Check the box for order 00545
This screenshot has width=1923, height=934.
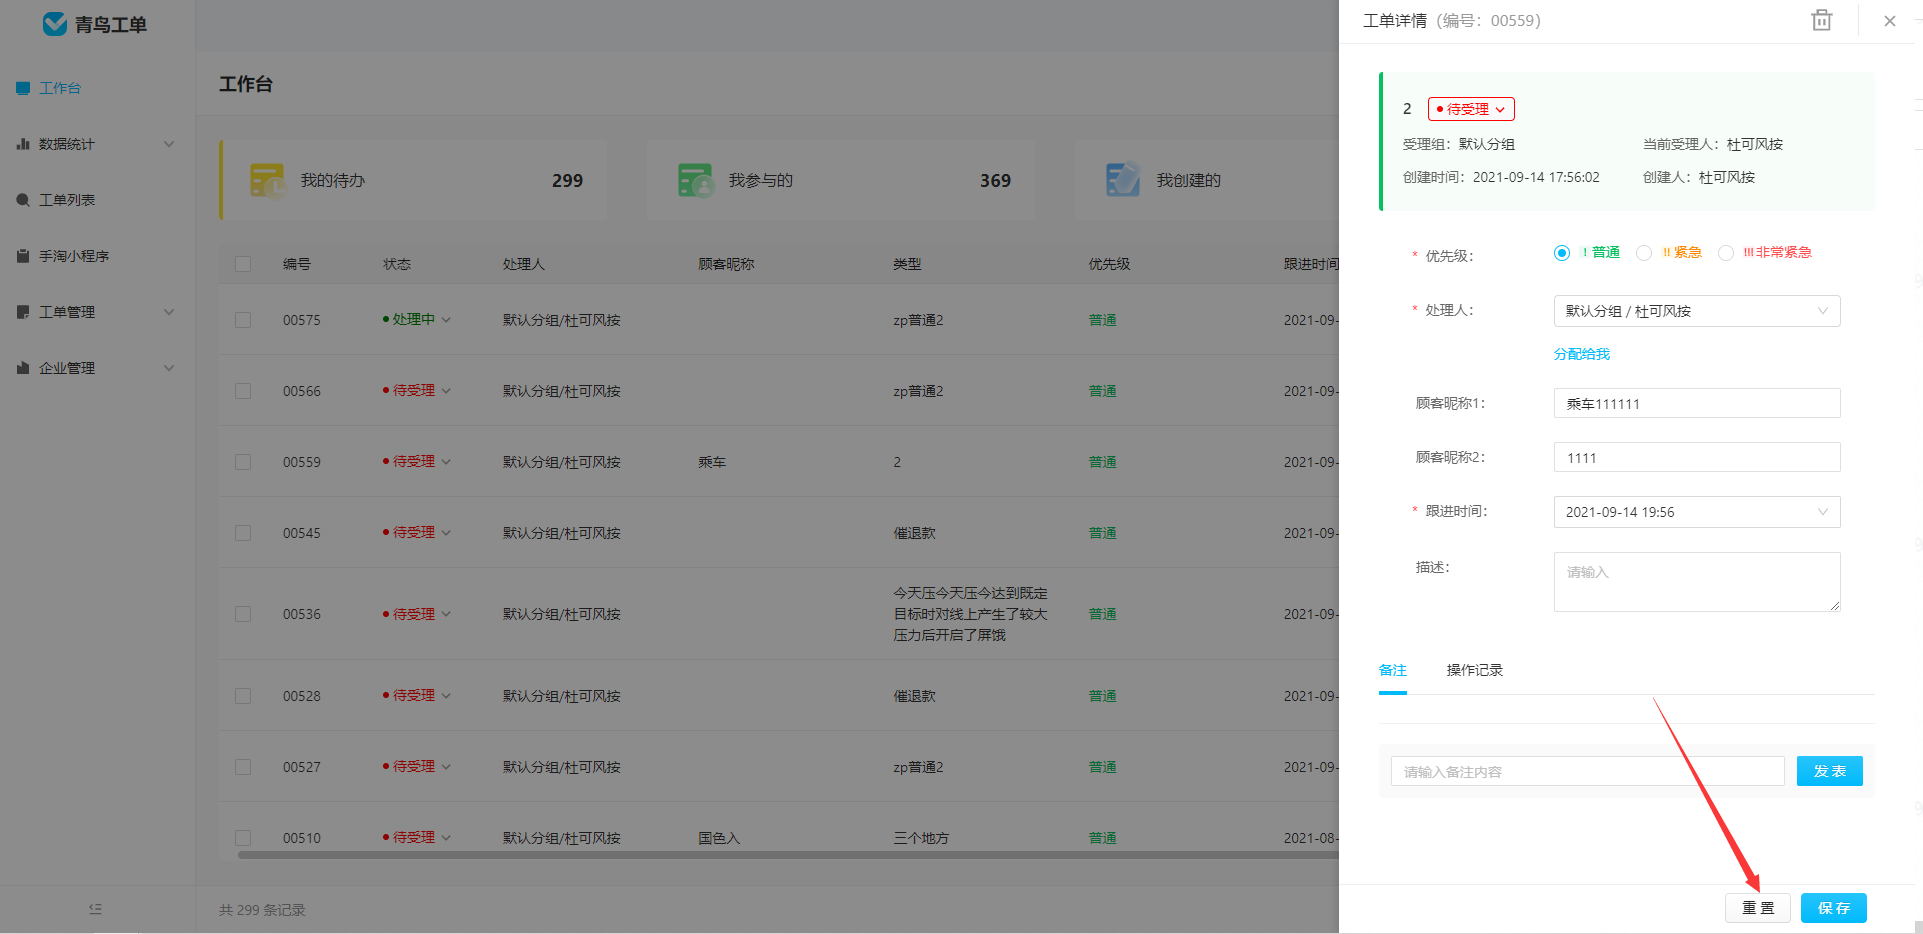[x=243, y=533]
